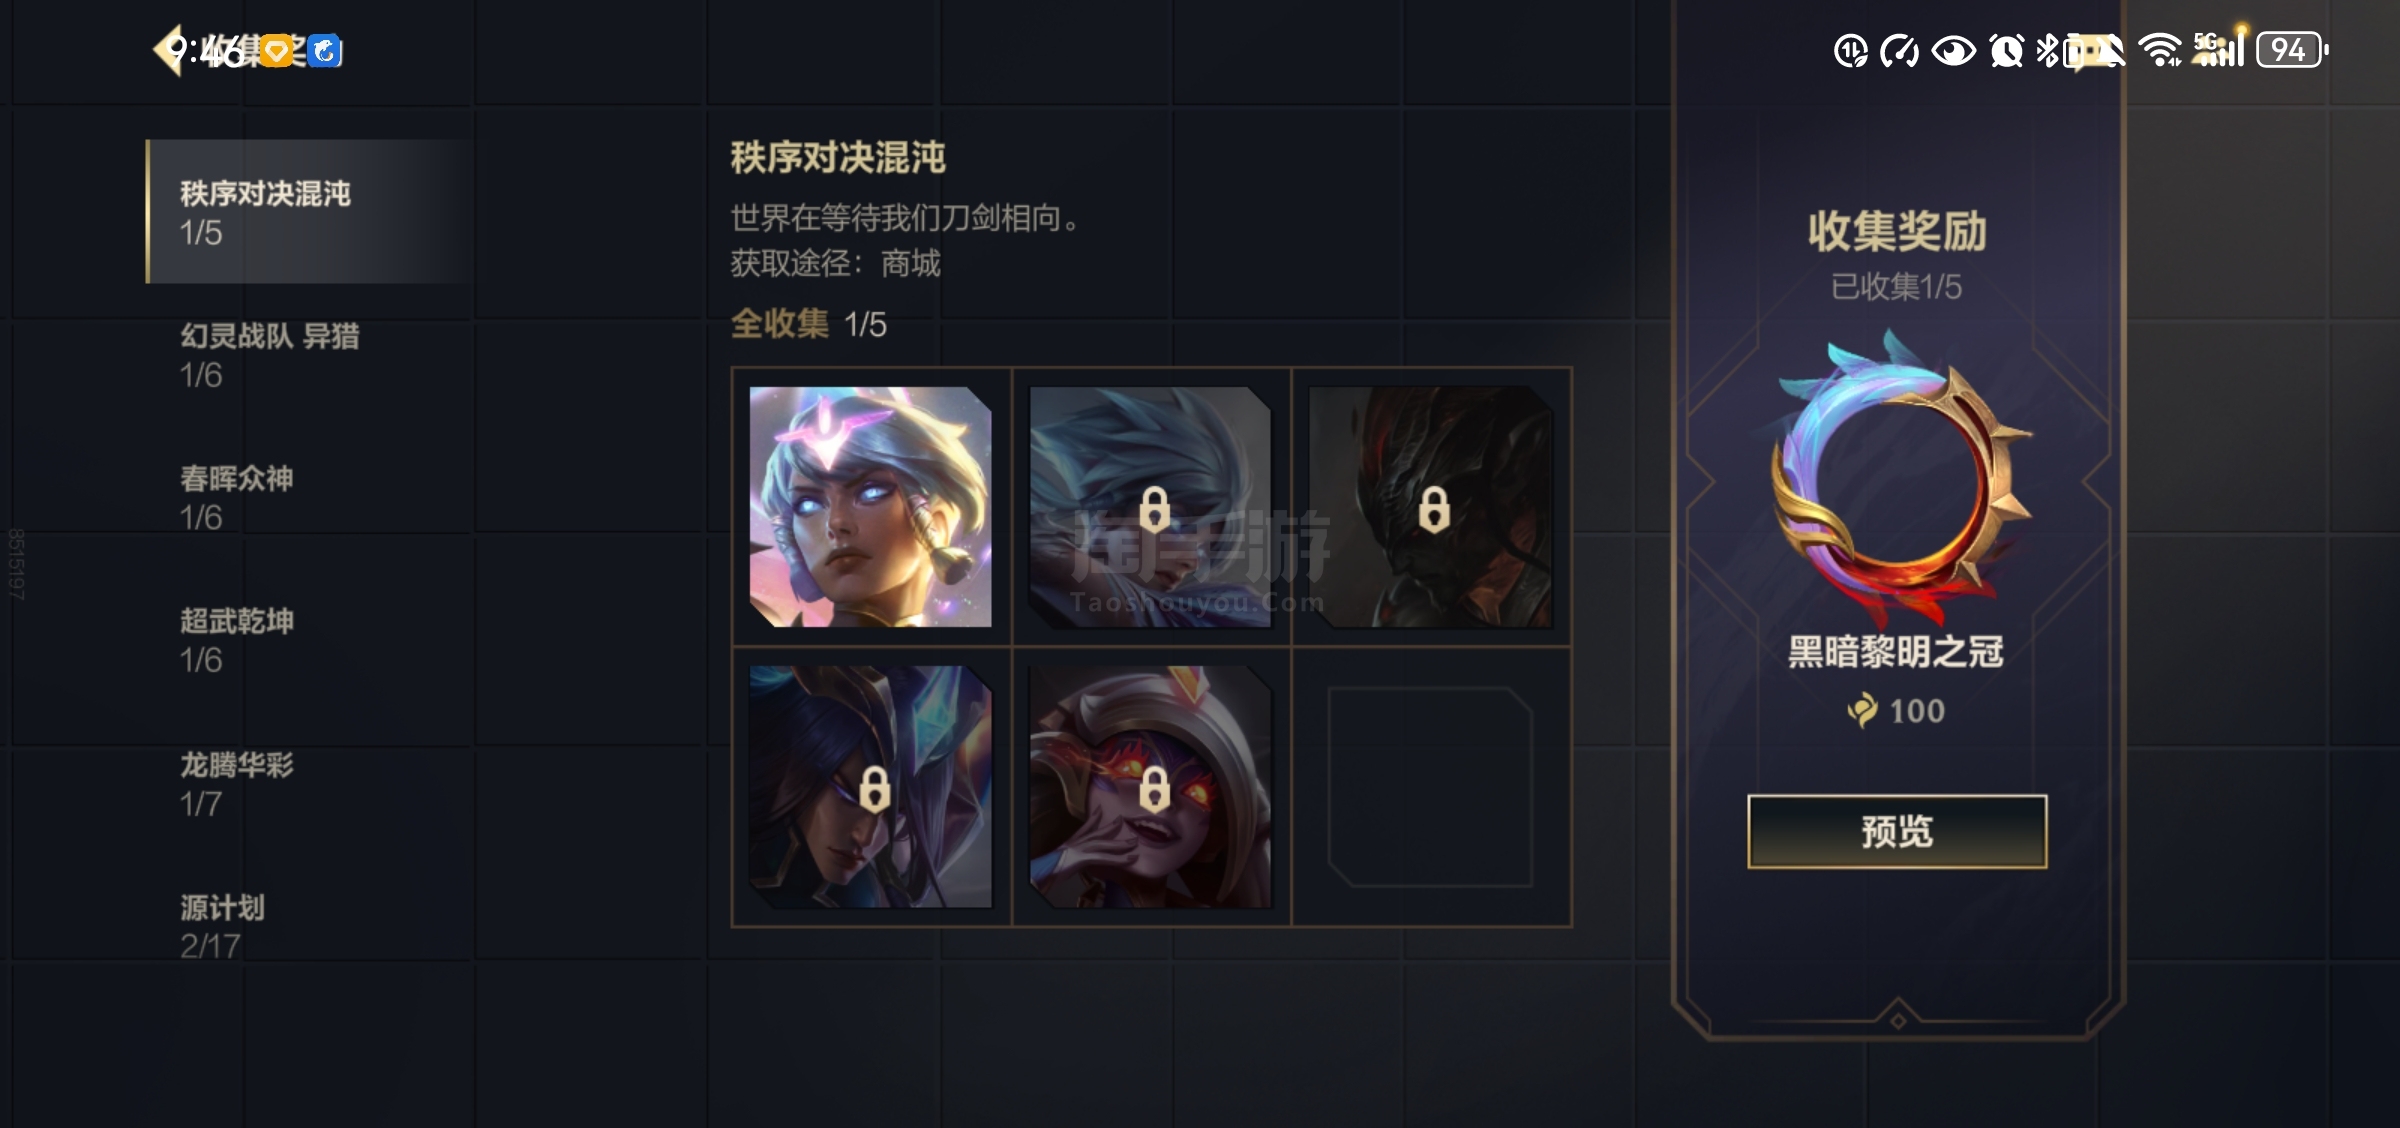Tap the locked dark armored champion skin
2400x1128 pixels.
tap(1431, 507)
